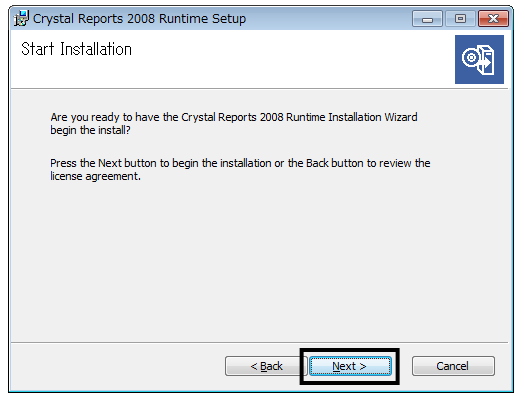
Task: Click the blue installer disc graphic
Action: (479, 60)
